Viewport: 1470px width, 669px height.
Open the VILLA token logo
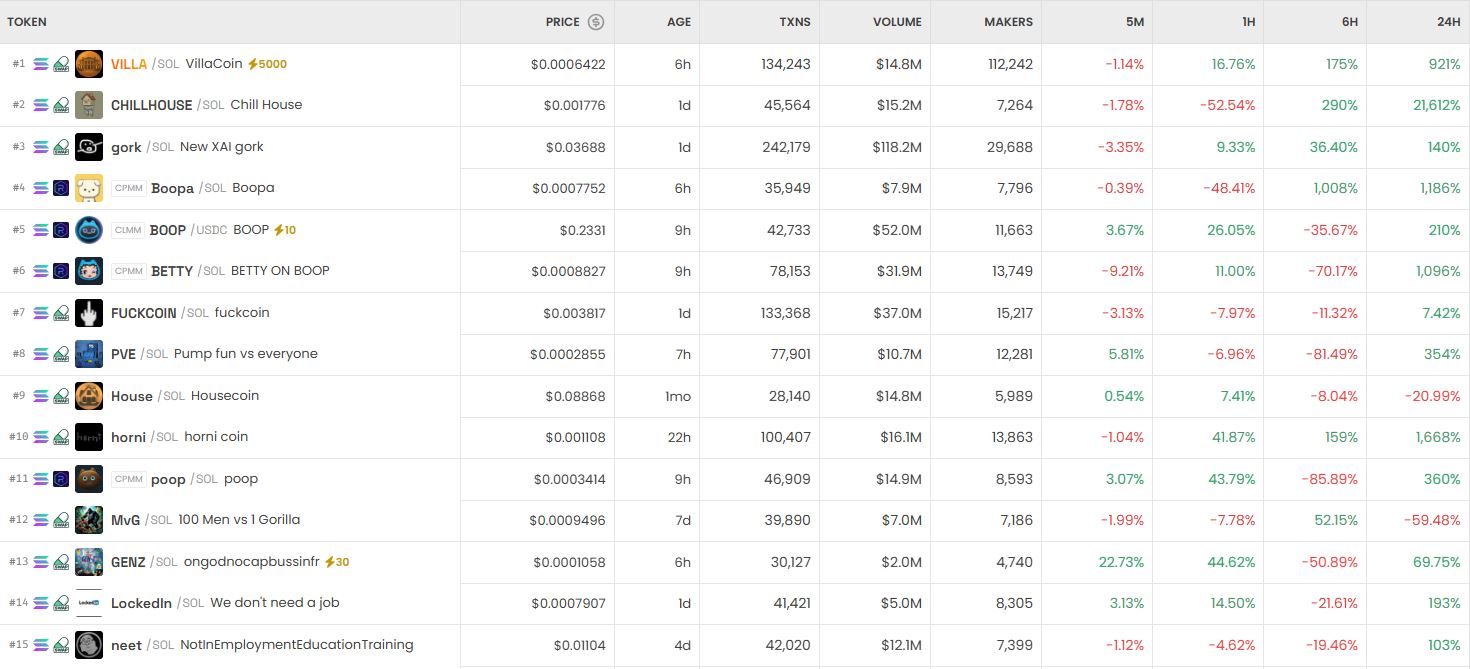89,64
